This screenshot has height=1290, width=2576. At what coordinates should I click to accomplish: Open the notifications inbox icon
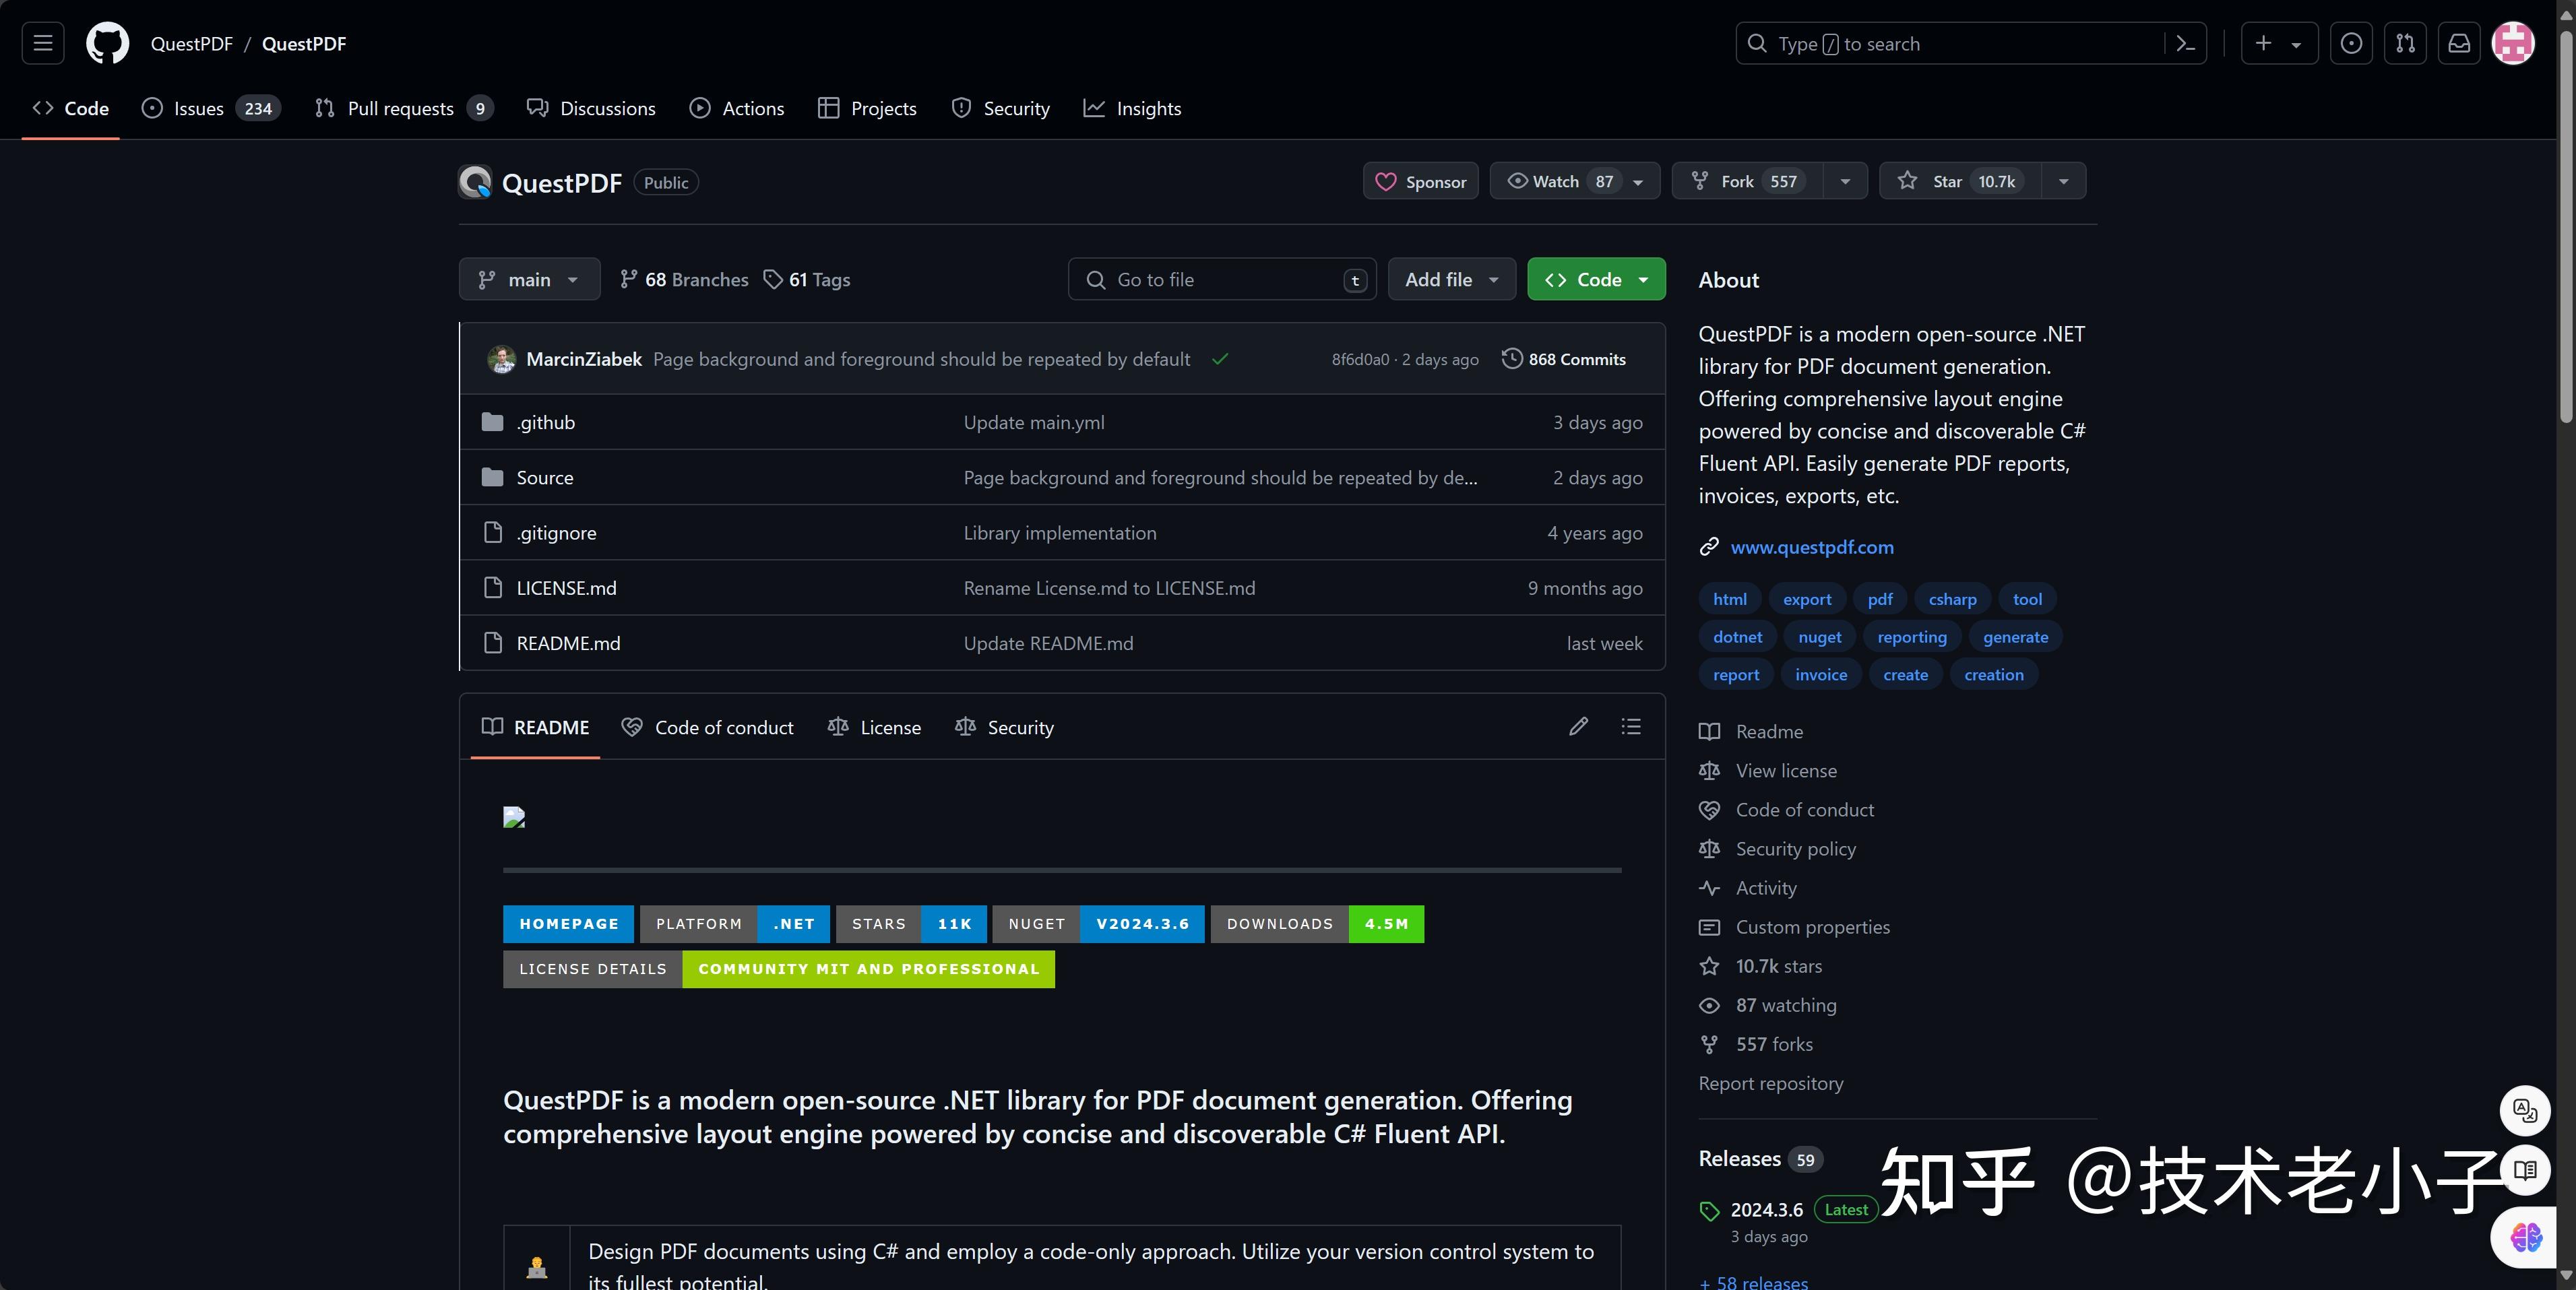click(x=2459, y=43)
